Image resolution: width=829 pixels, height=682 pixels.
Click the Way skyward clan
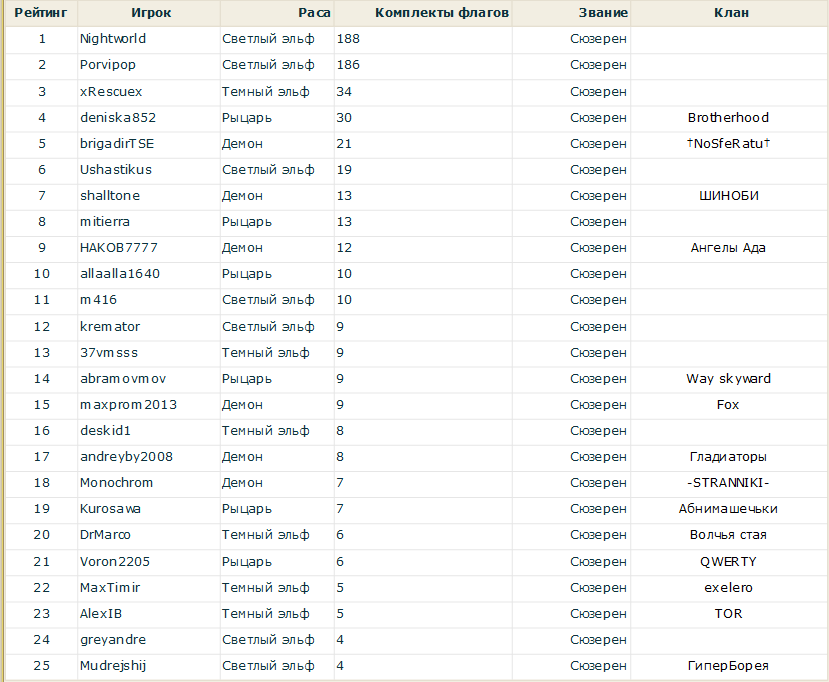[728, 379]
